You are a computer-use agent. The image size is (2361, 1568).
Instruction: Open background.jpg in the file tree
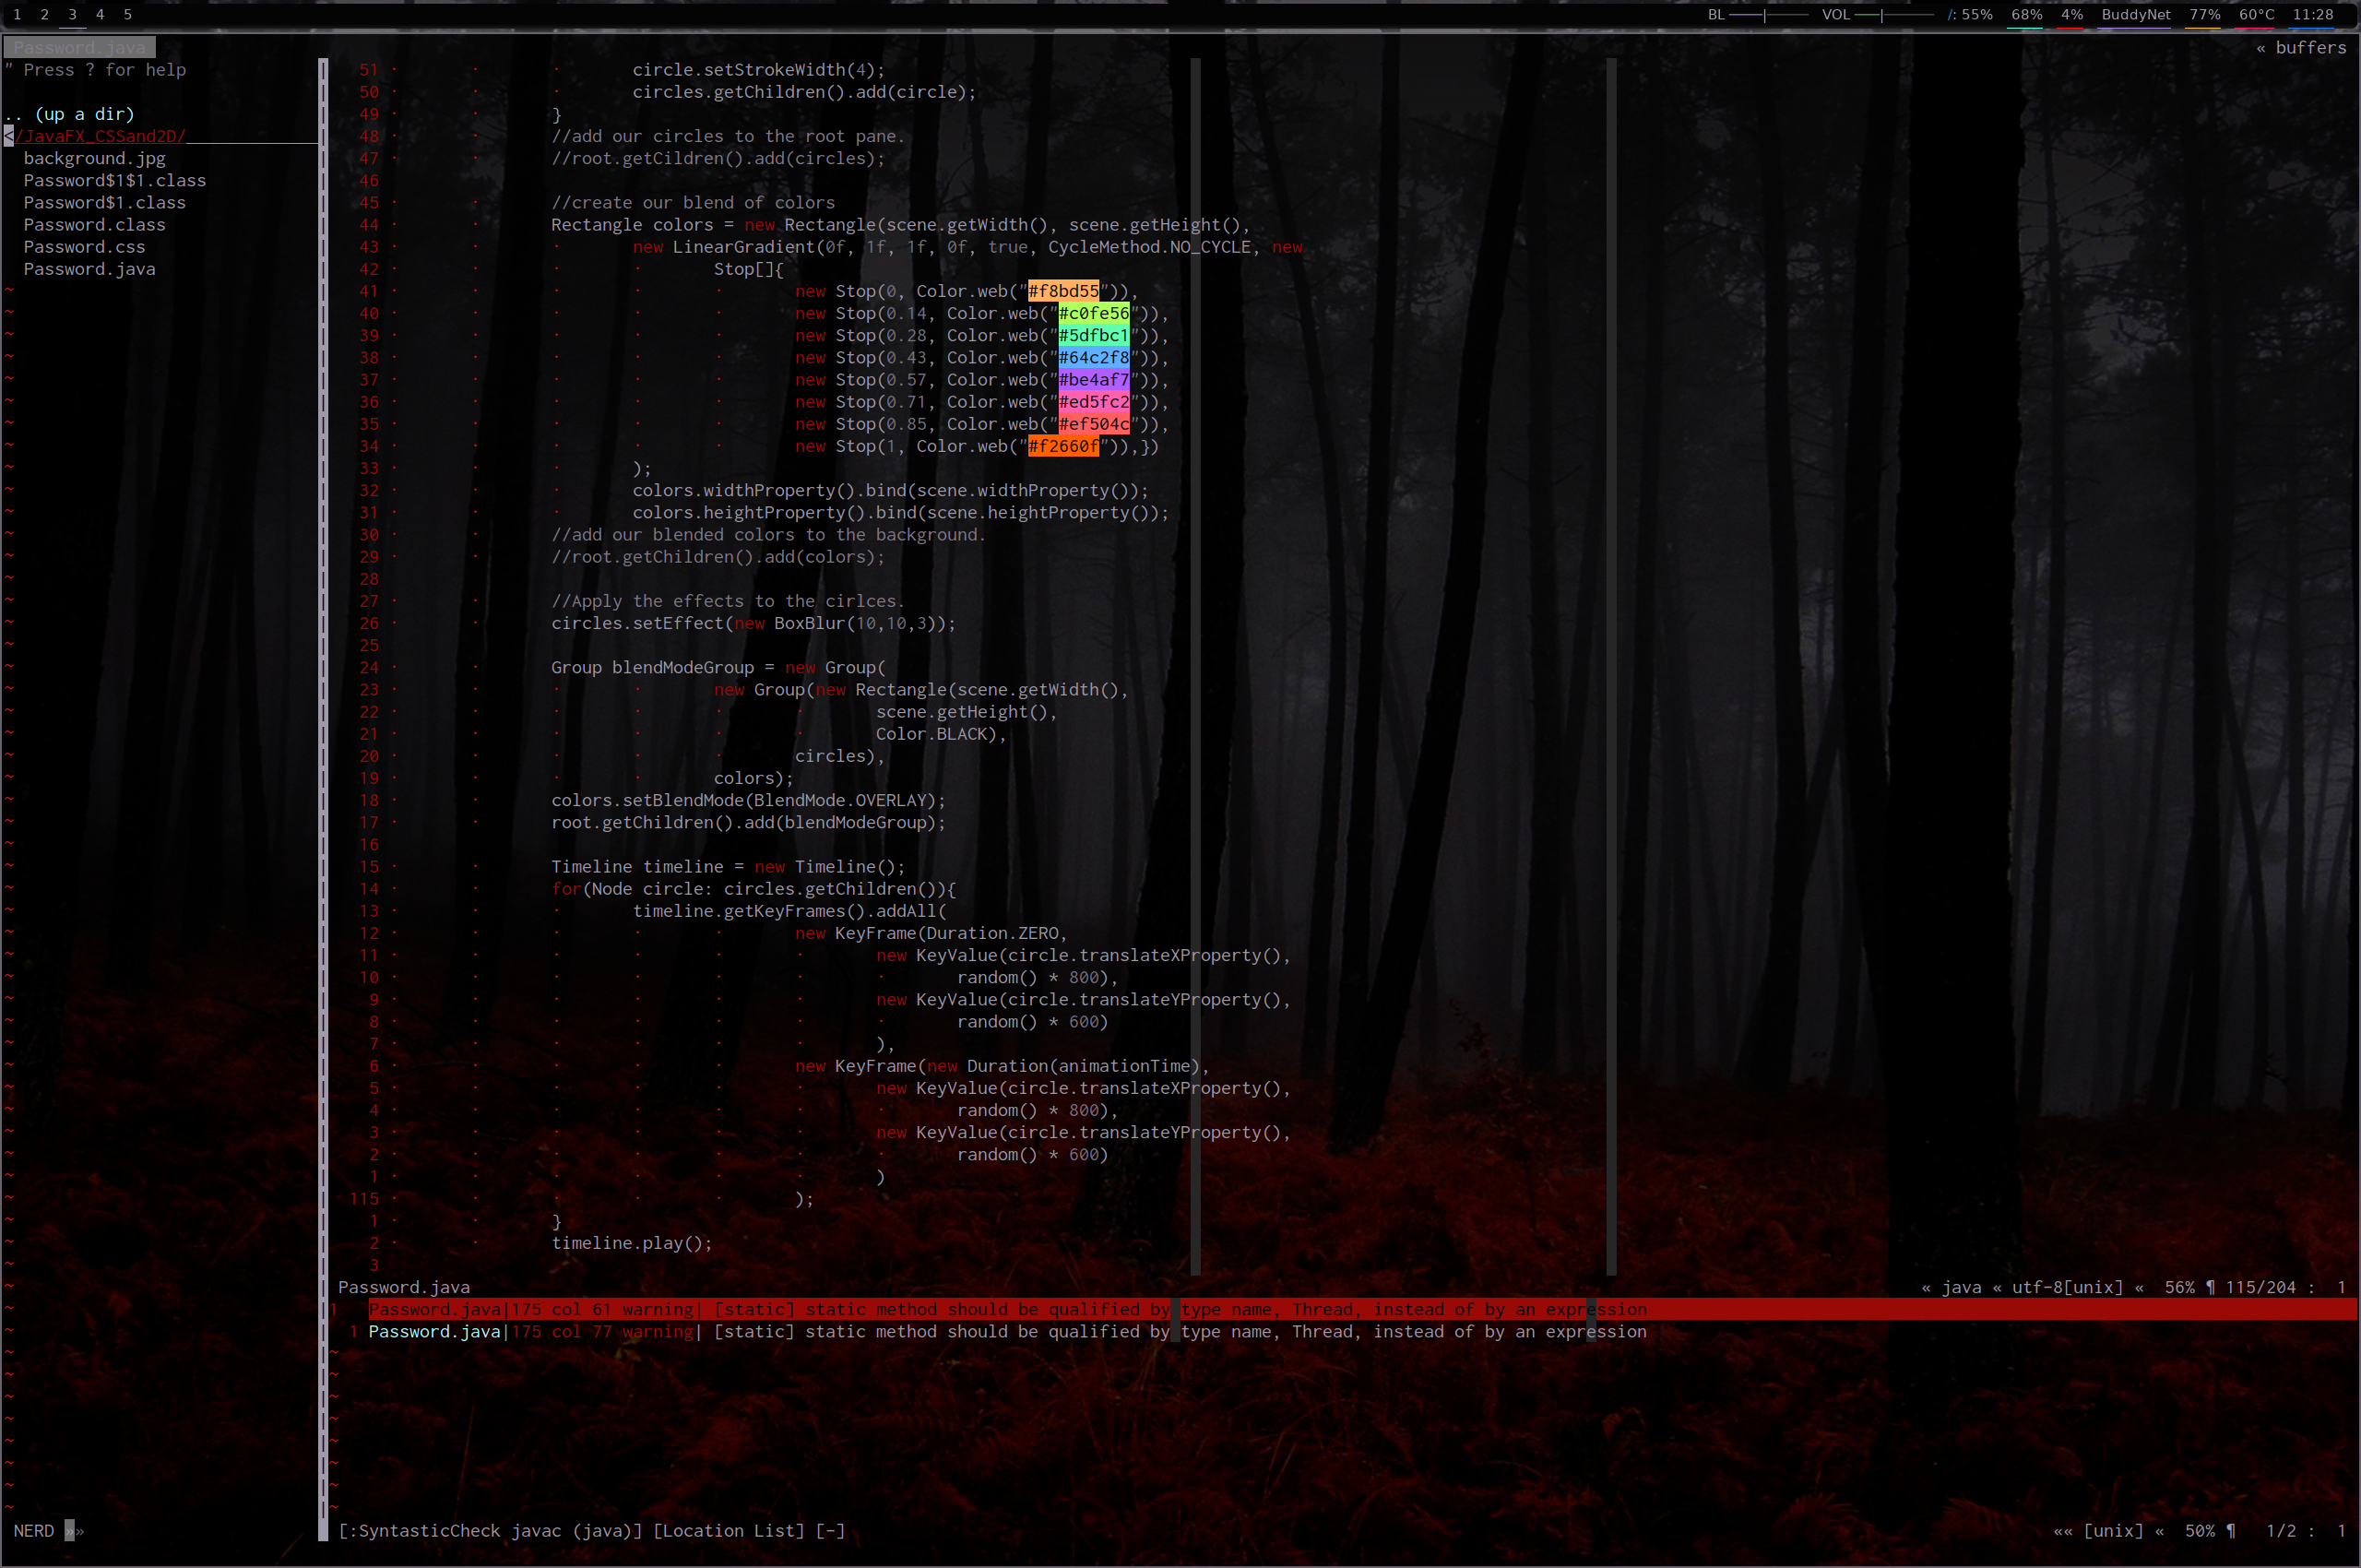[x=94, y=158]
